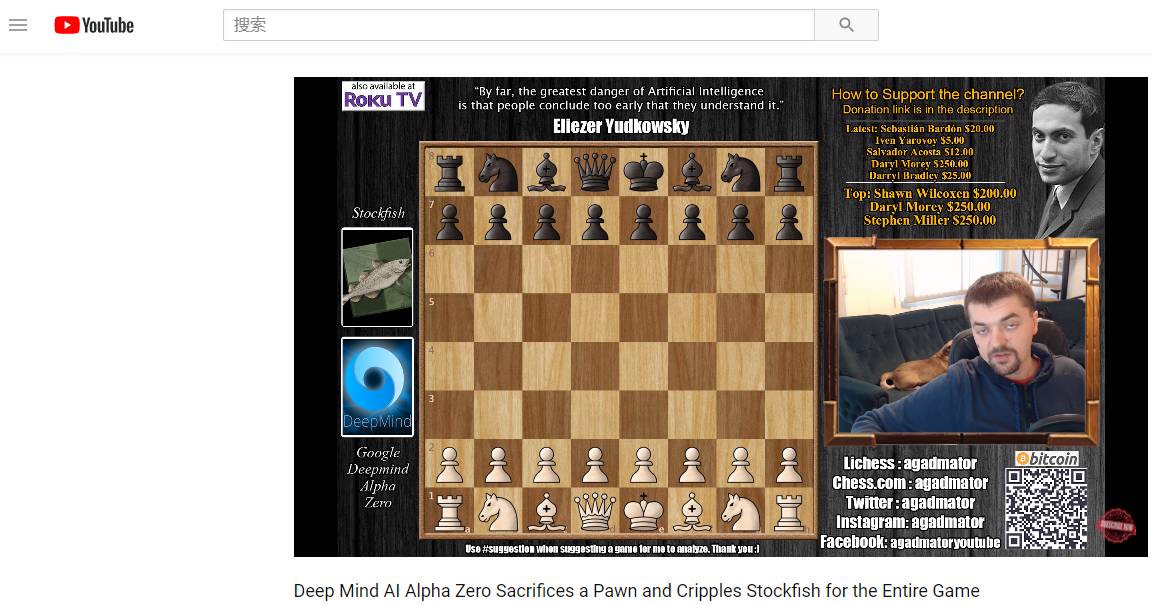Click 'Donation link is in the description'
This screenshot has height=605, width=1153.
(x=928, y=110)
